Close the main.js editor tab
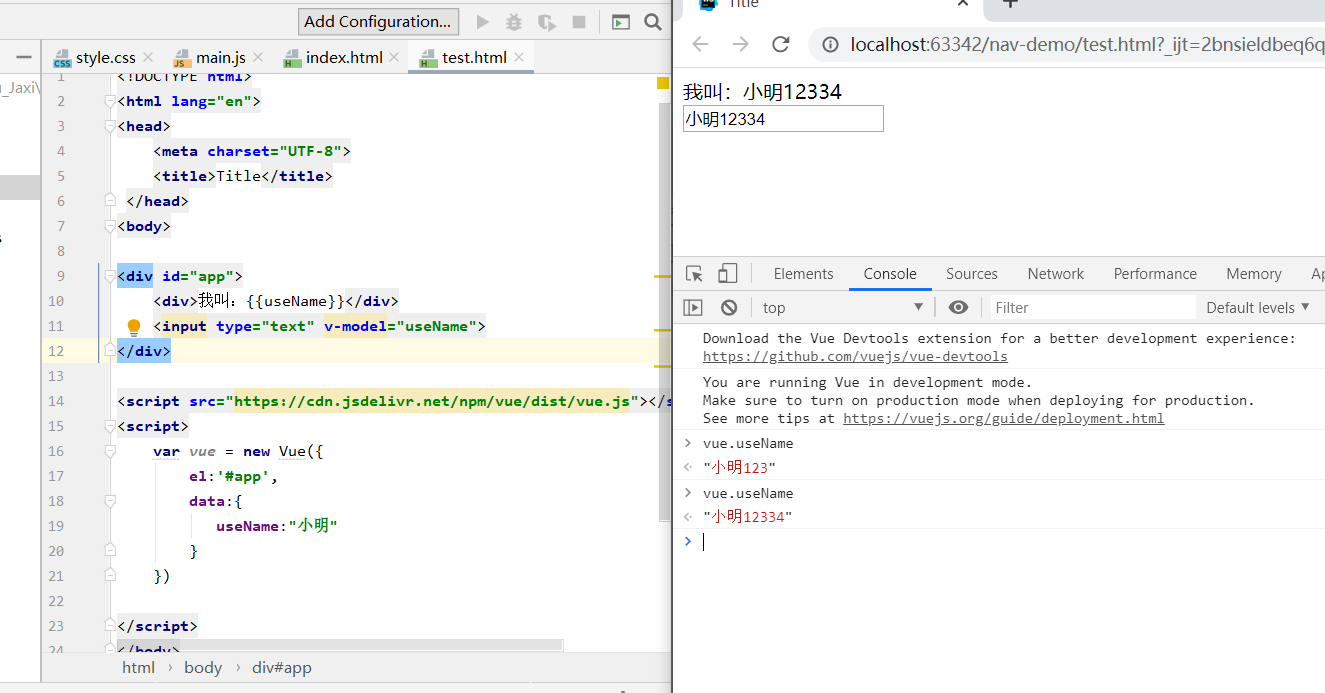This screenshot has height=693, width=1325. tap(258, 58)
